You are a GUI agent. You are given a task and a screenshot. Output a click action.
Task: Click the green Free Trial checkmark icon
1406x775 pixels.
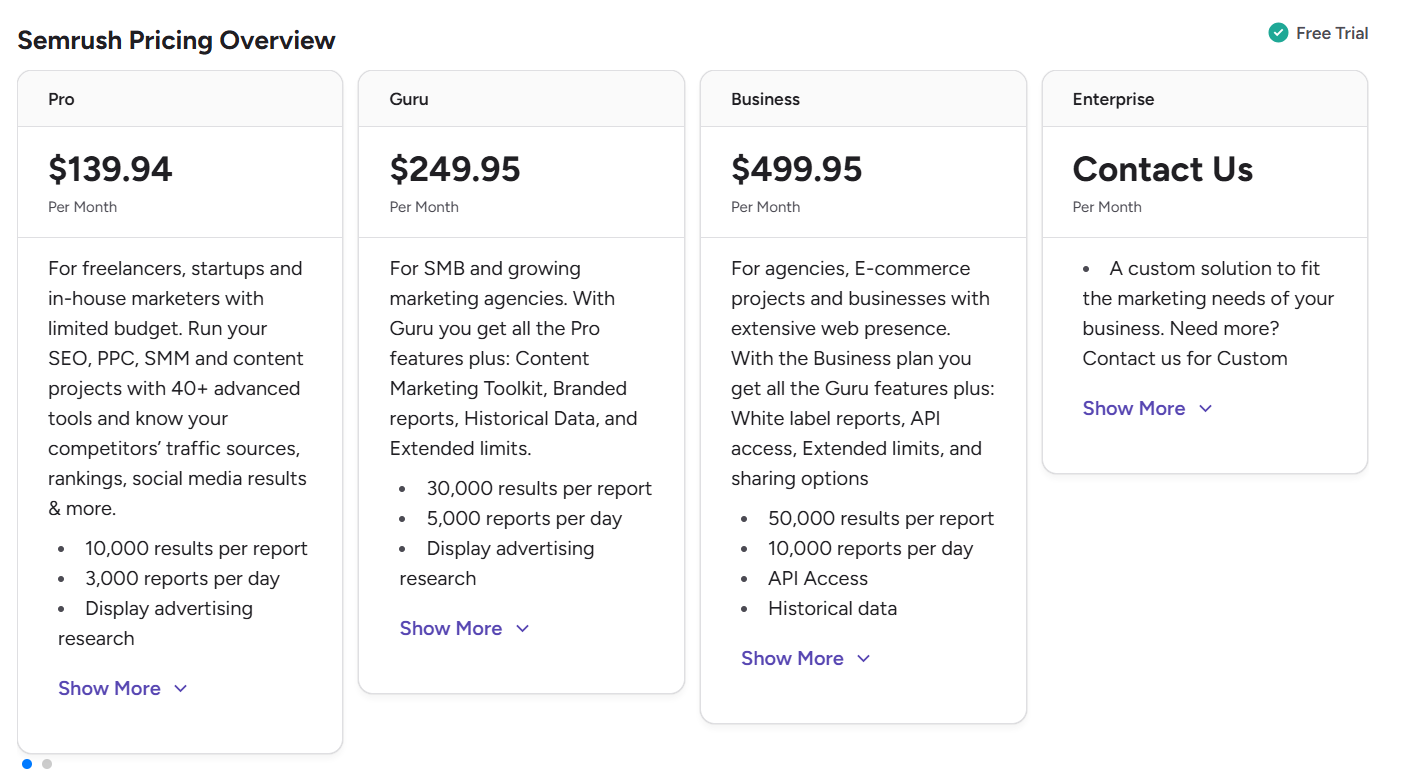[1278, 32]
